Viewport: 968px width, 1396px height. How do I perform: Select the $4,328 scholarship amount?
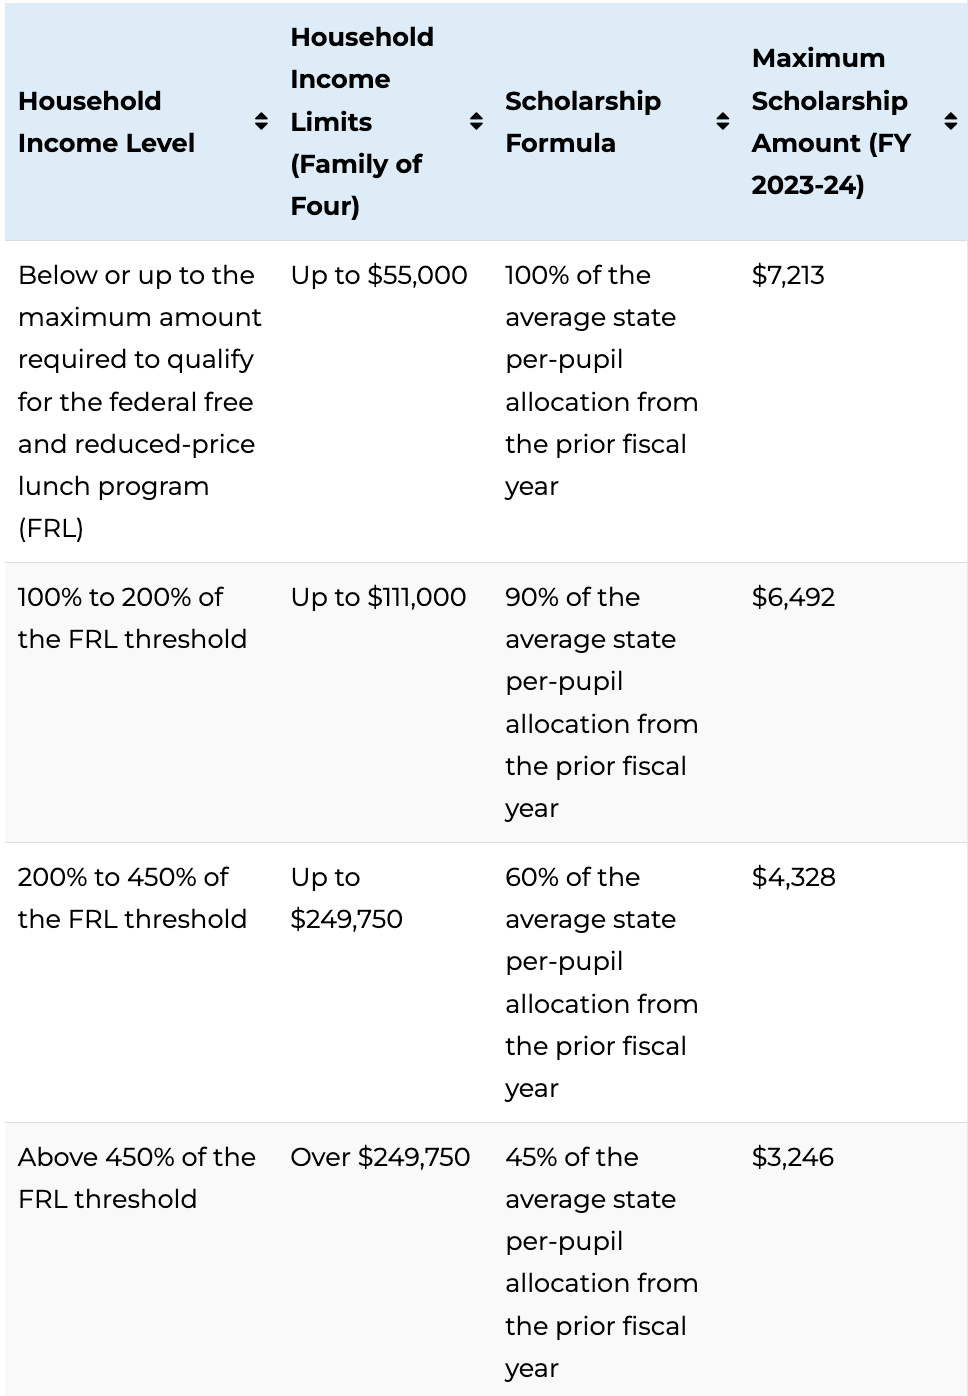[x=793, y=877]
